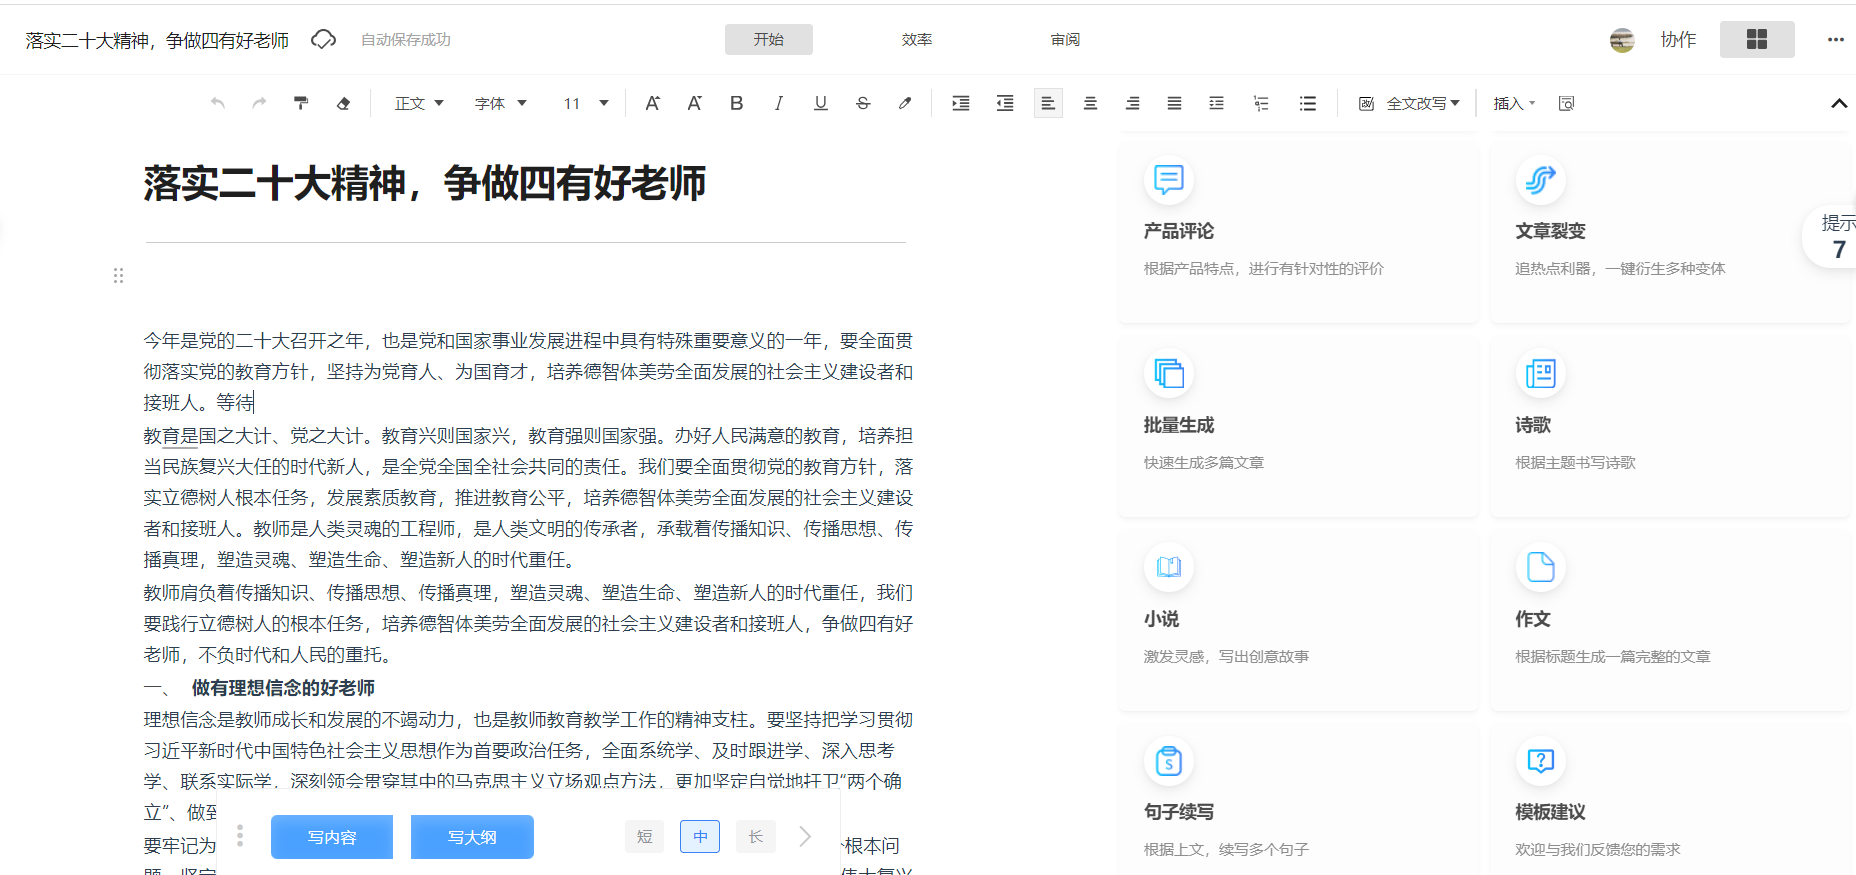Click the 写大纲 button
Screen dimensions: 1856x875
(x=472, y=837)
